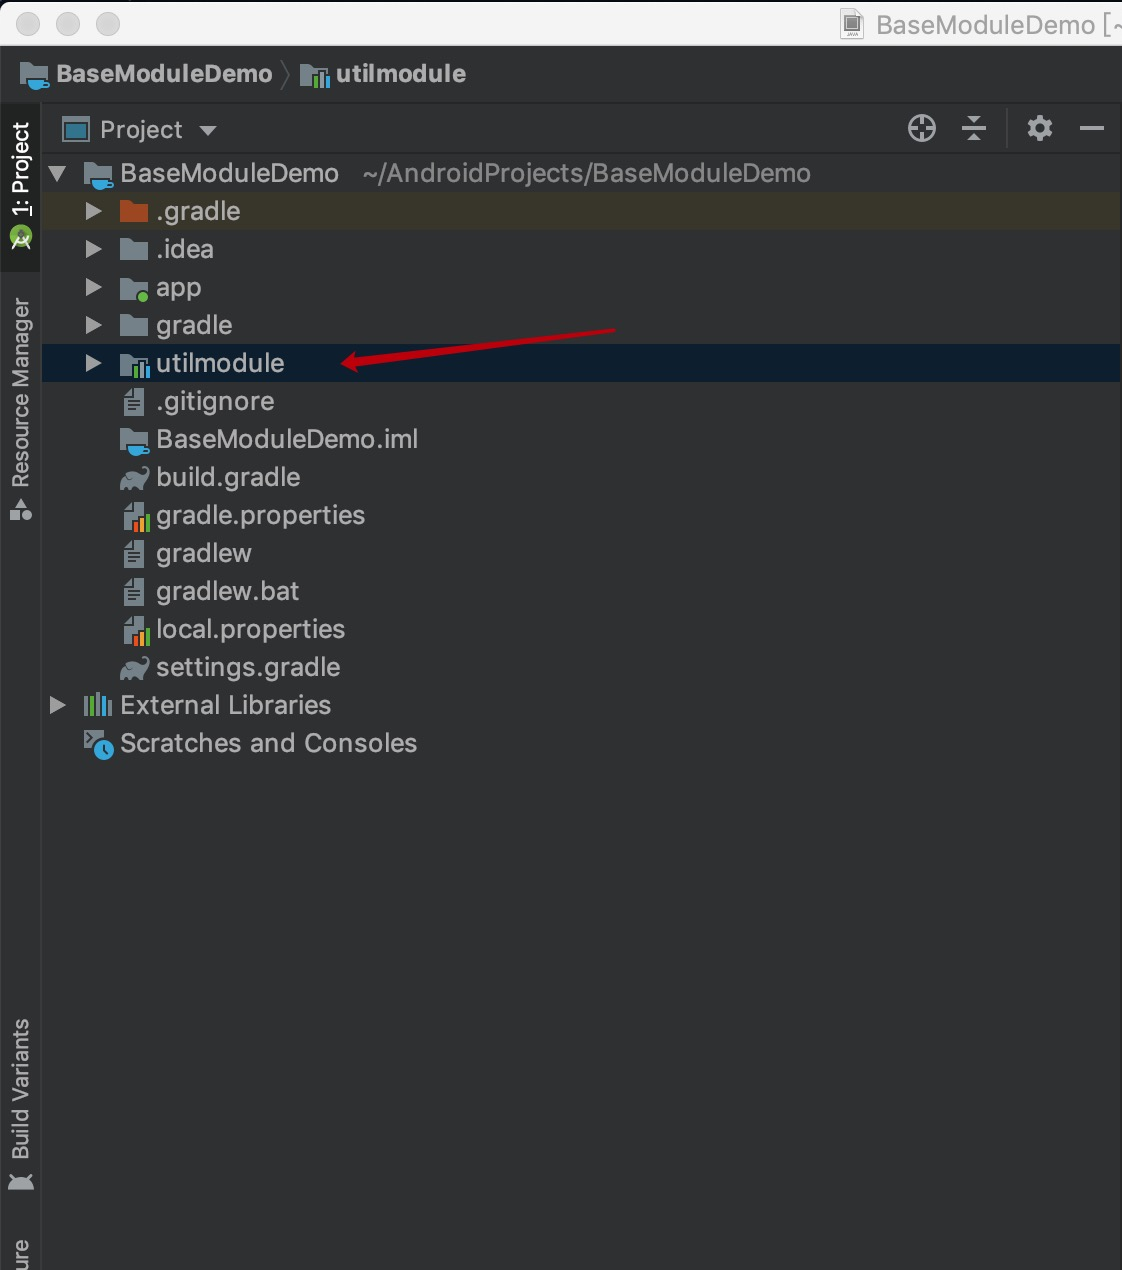Select the local.properties file icon
The width and height of the screenshot is (1122, 1270).
click(x=135, y=630)
